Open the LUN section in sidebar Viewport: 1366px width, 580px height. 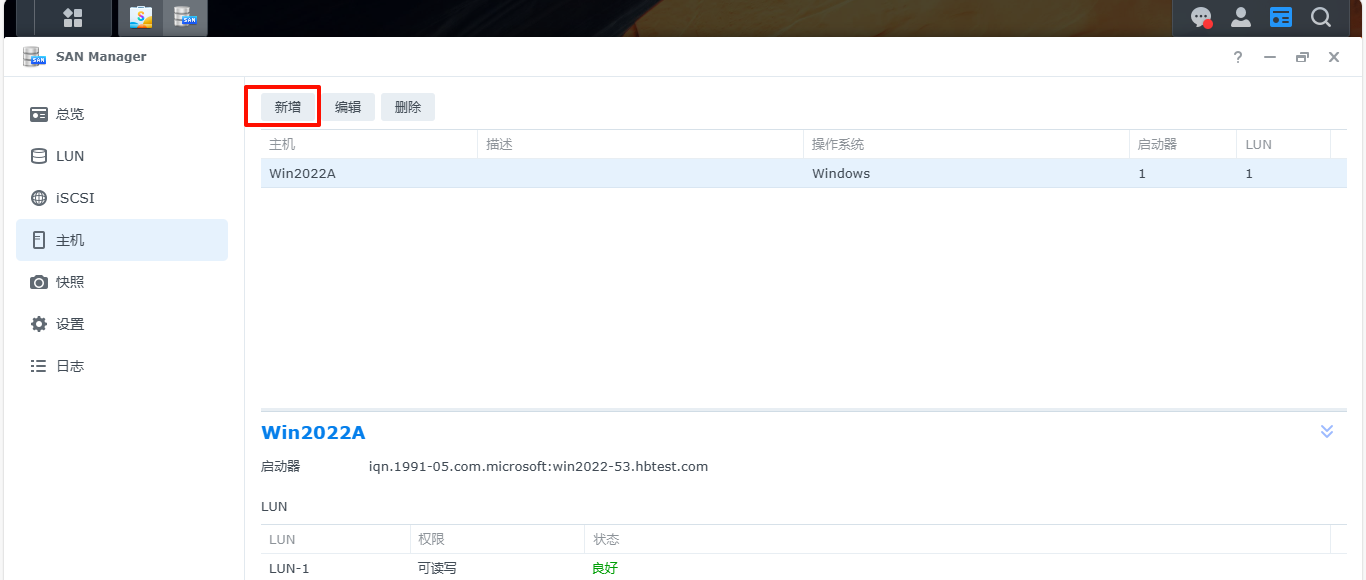(70, 156)
